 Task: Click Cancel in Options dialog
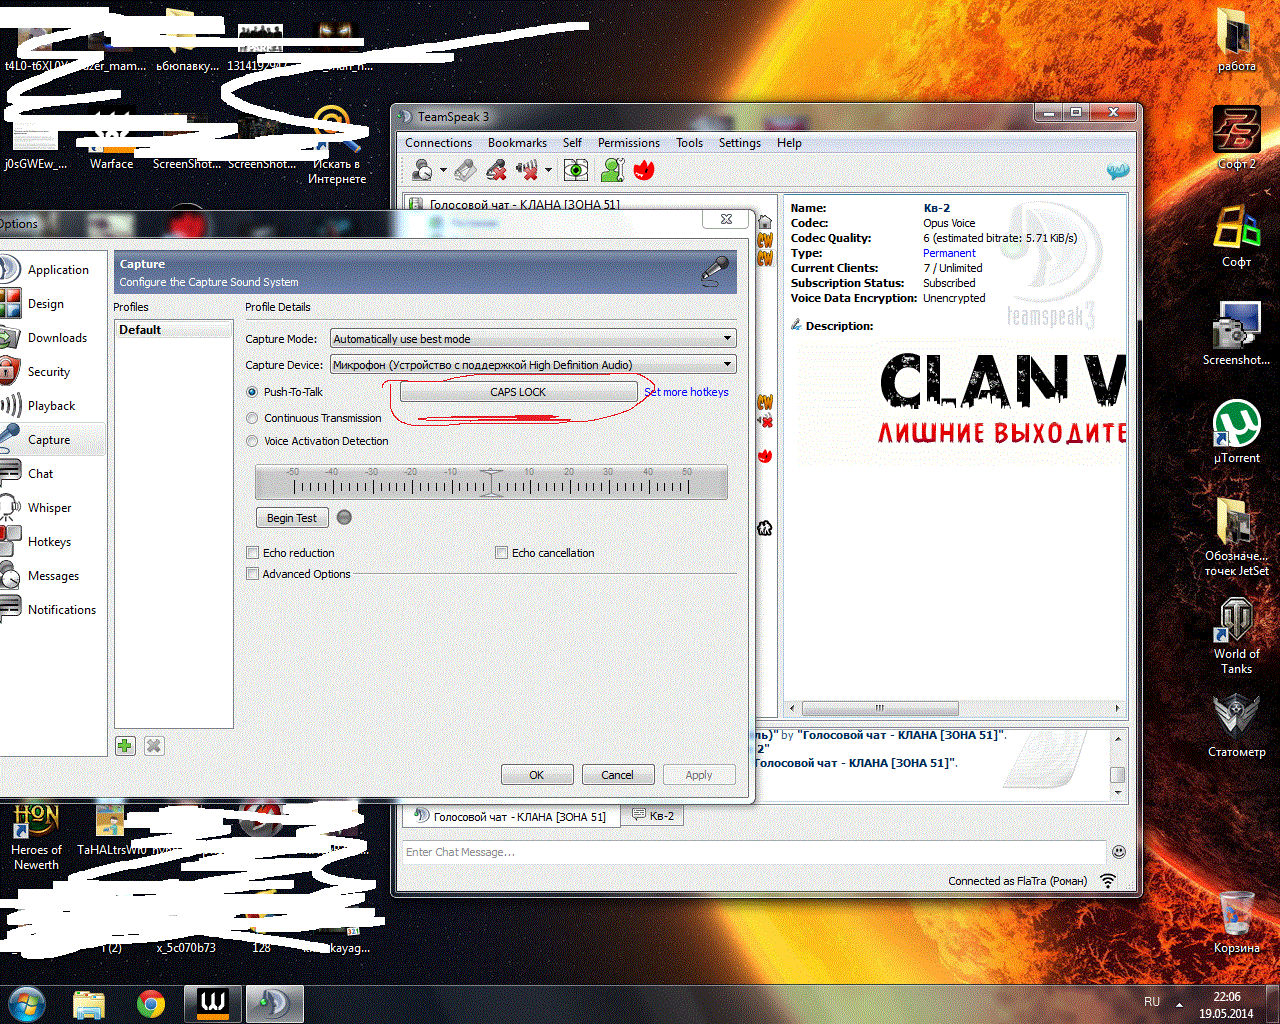click(x=617, y=775)
